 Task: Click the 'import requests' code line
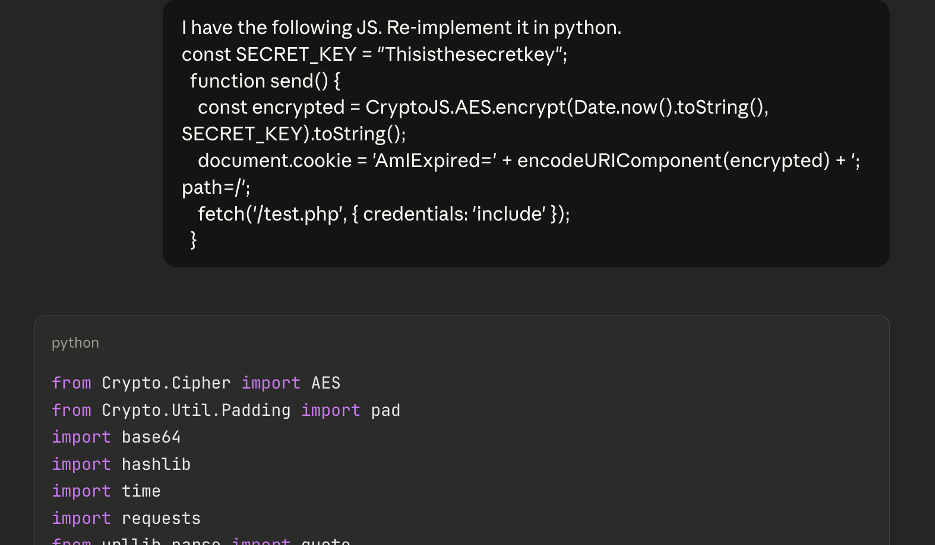pyautogui.click(x=126, y=518)
